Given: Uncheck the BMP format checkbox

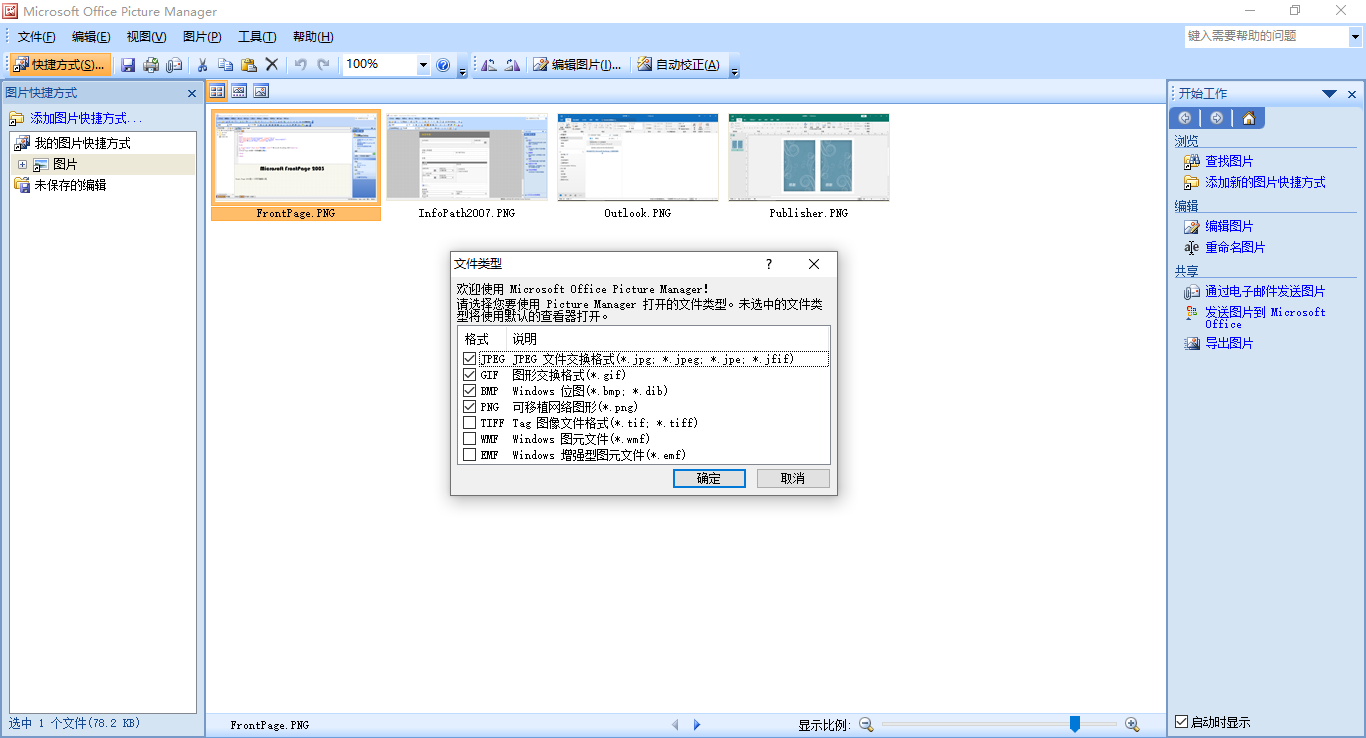Looking at the screenshot, I should tap(470, 391).
